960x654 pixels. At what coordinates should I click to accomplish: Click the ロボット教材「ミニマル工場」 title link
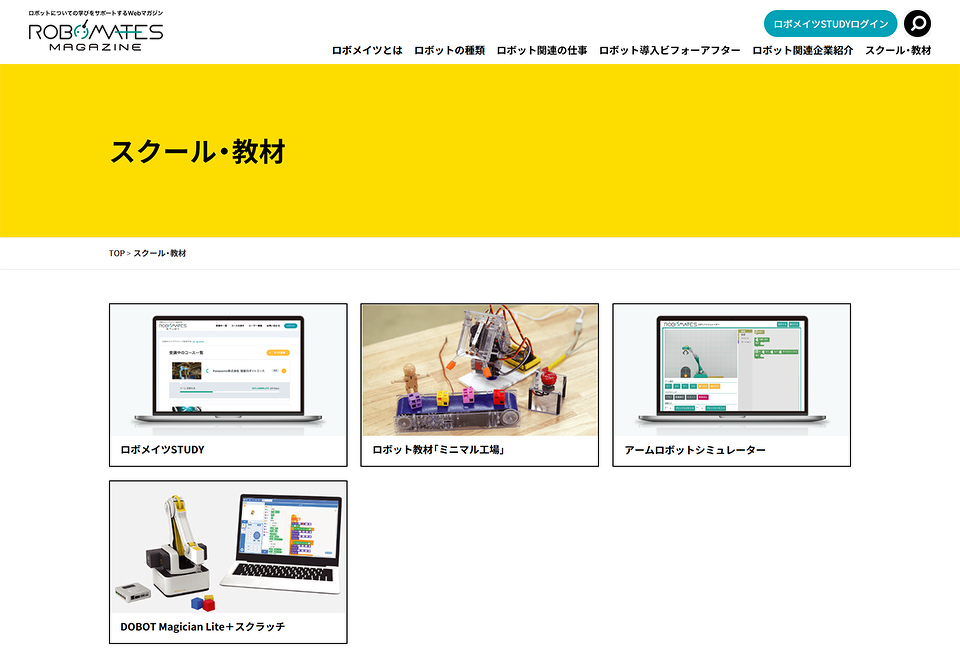(x=438, y=450)
